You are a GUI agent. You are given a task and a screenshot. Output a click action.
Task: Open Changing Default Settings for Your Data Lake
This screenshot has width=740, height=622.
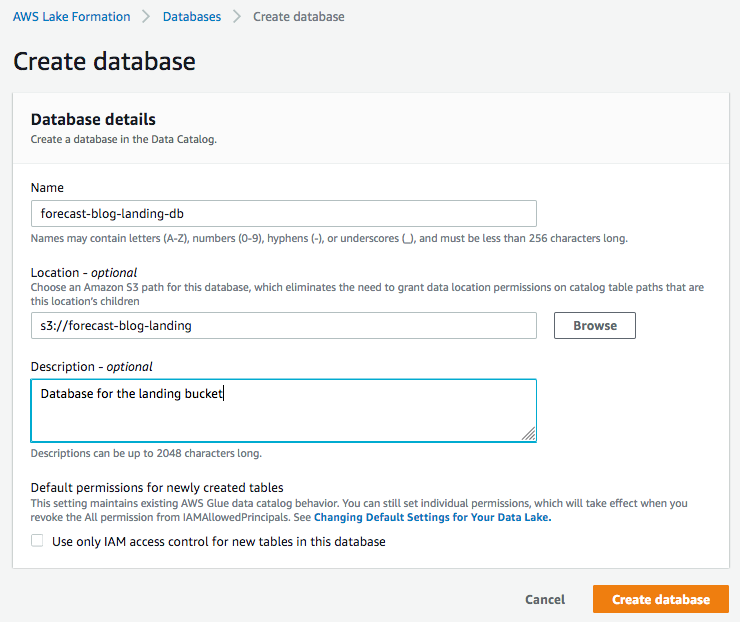(x=432, y=518)
